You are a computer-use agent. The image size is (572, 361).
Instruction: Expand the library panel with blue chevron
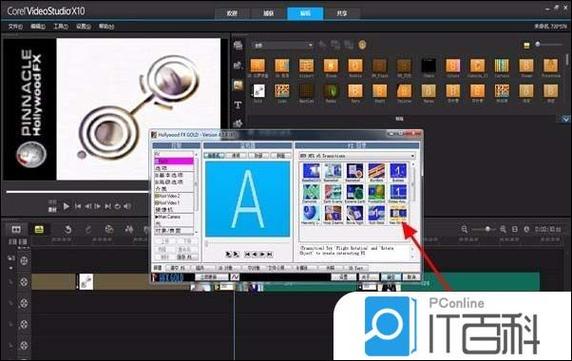(x=565, y=119)
